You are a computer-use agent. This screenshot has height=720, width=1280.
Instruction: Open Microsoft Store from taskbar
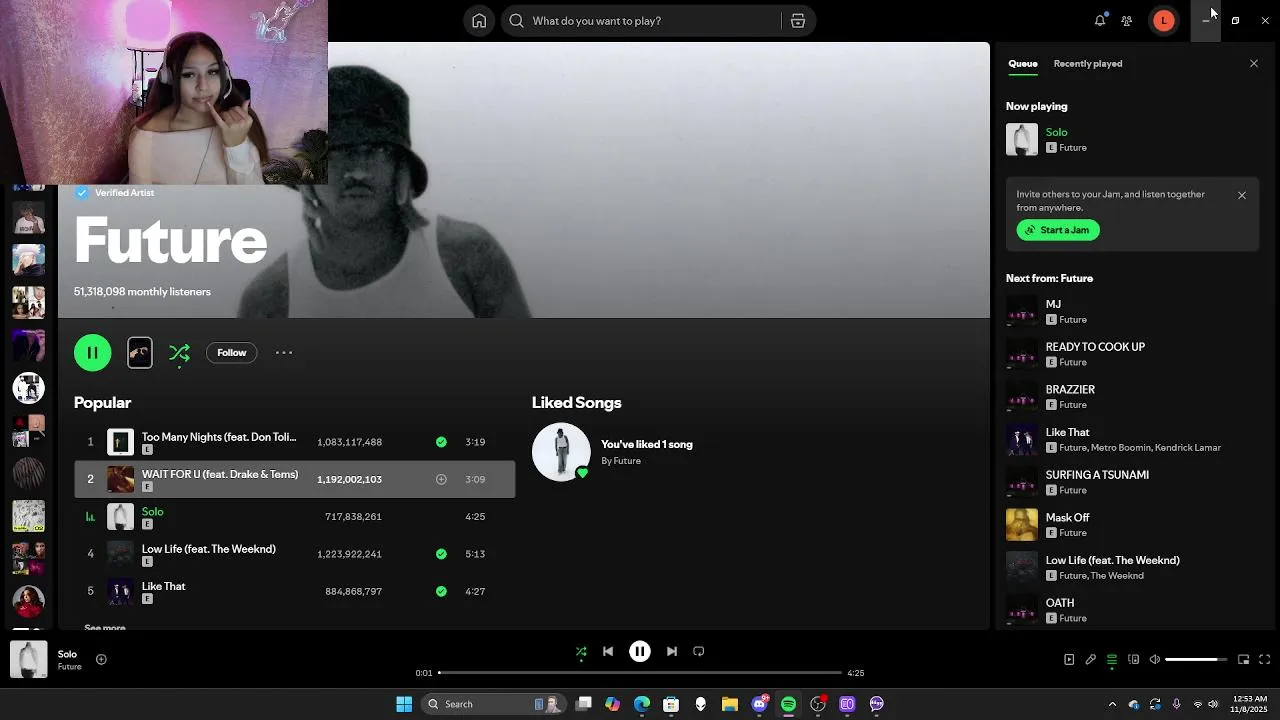(671, 704)
